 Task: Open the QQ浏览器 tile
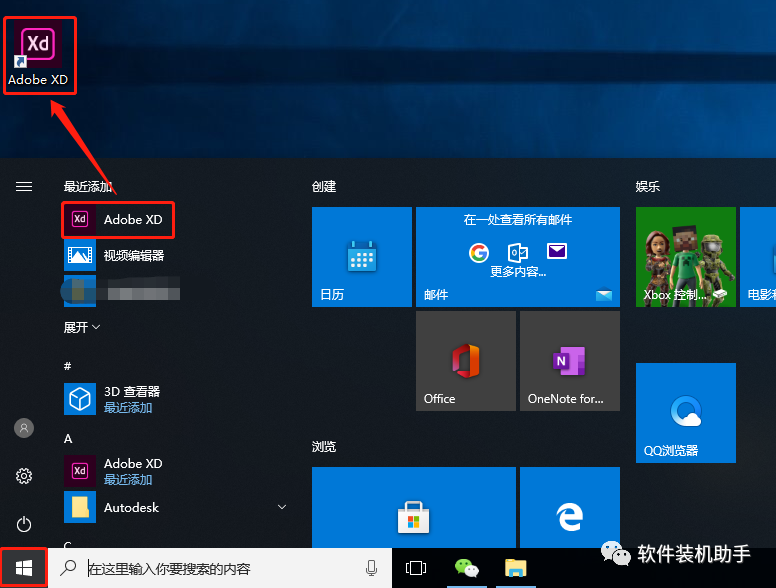[685, 413]
